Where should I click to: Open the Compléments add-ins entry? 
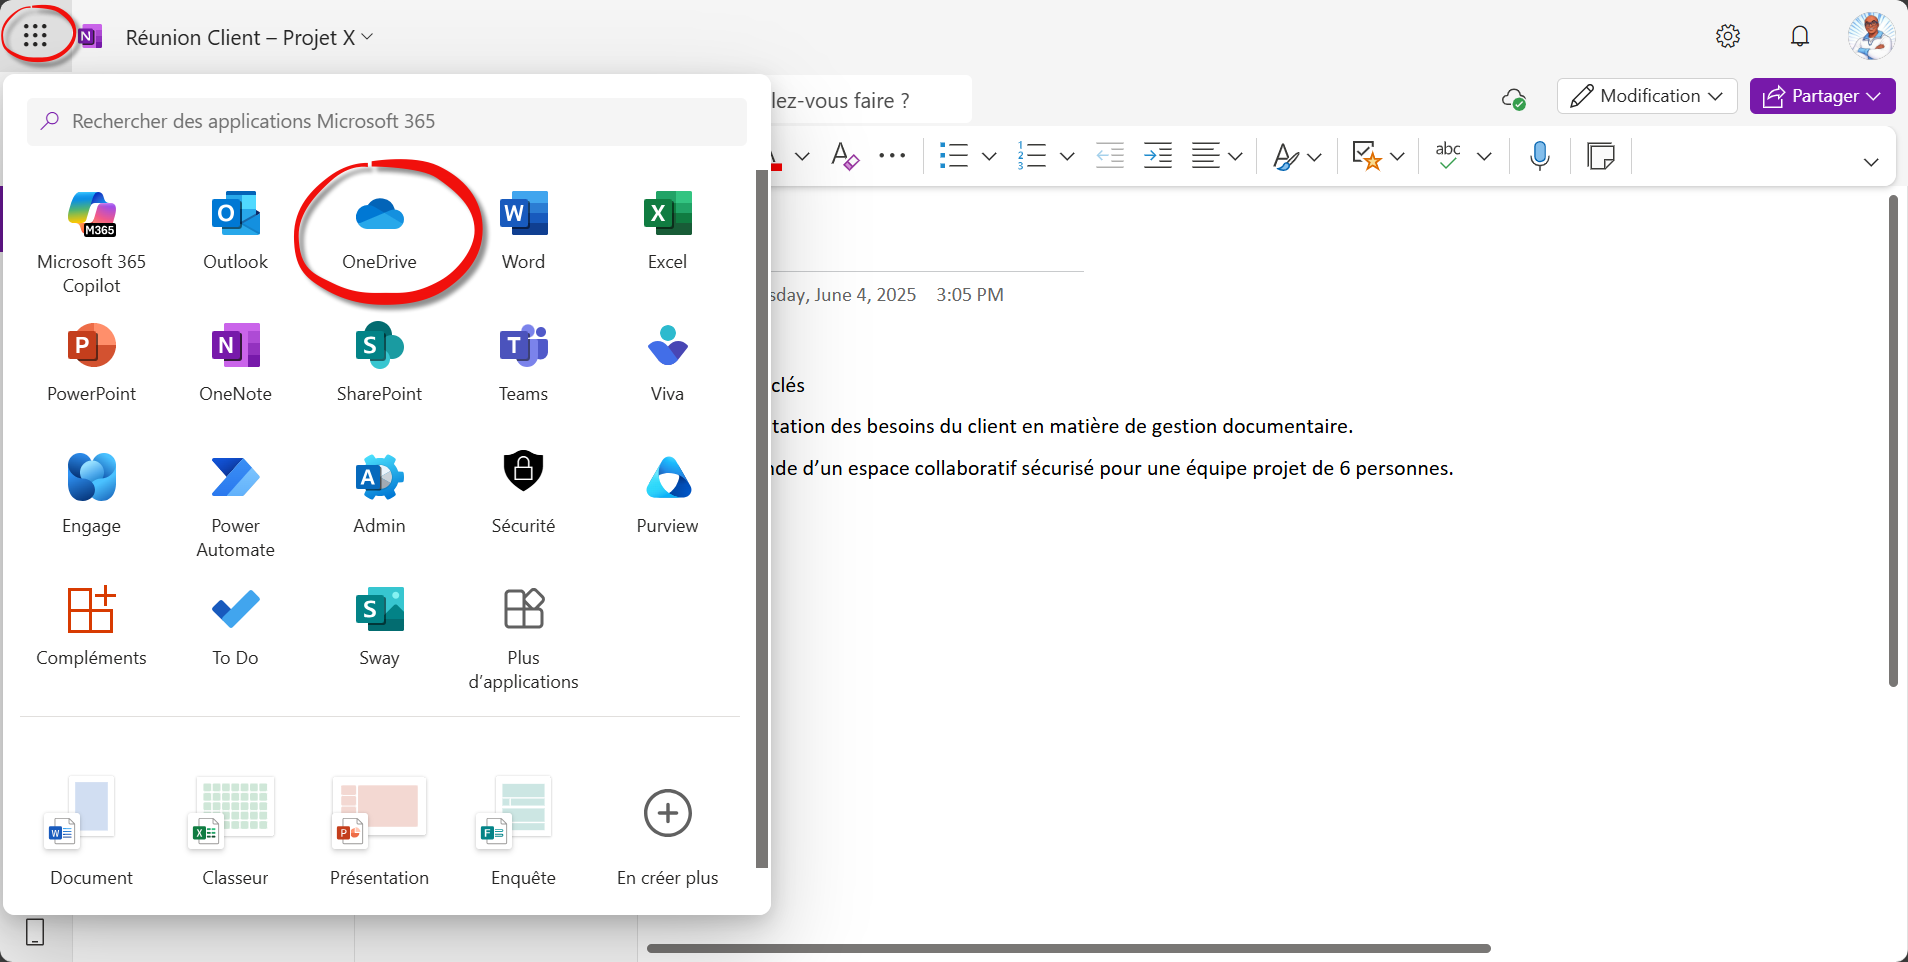91,626
